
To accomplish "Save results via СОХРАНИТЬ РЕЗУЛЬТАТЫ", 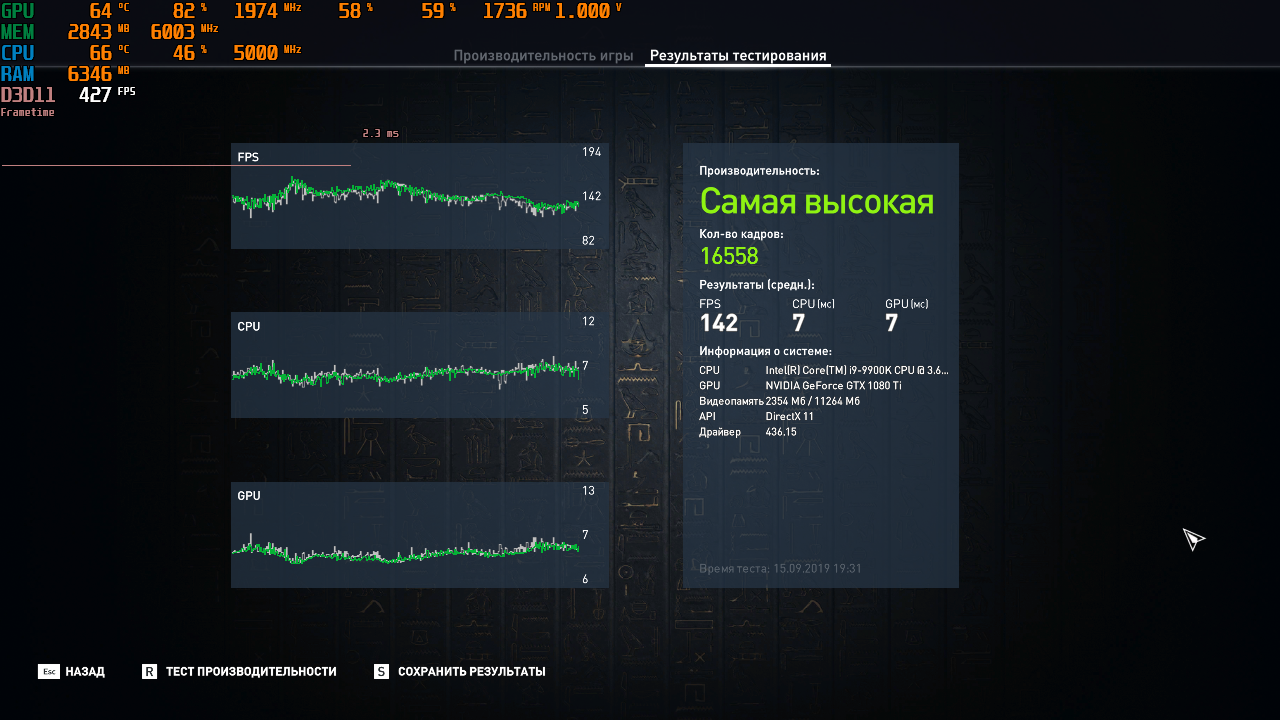I will point(460,672).
